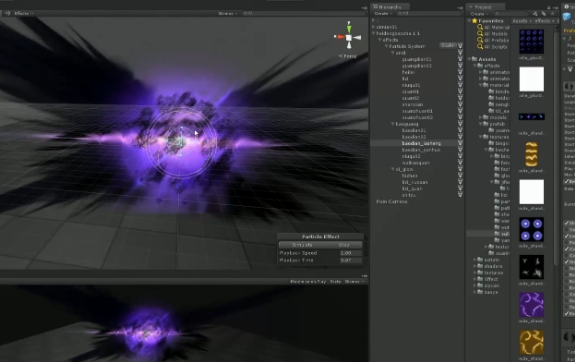Image resolution: width=575 pixels, height=362 pixels.
Task: Collapse the Assets root folder
Action: coord(469,59)
